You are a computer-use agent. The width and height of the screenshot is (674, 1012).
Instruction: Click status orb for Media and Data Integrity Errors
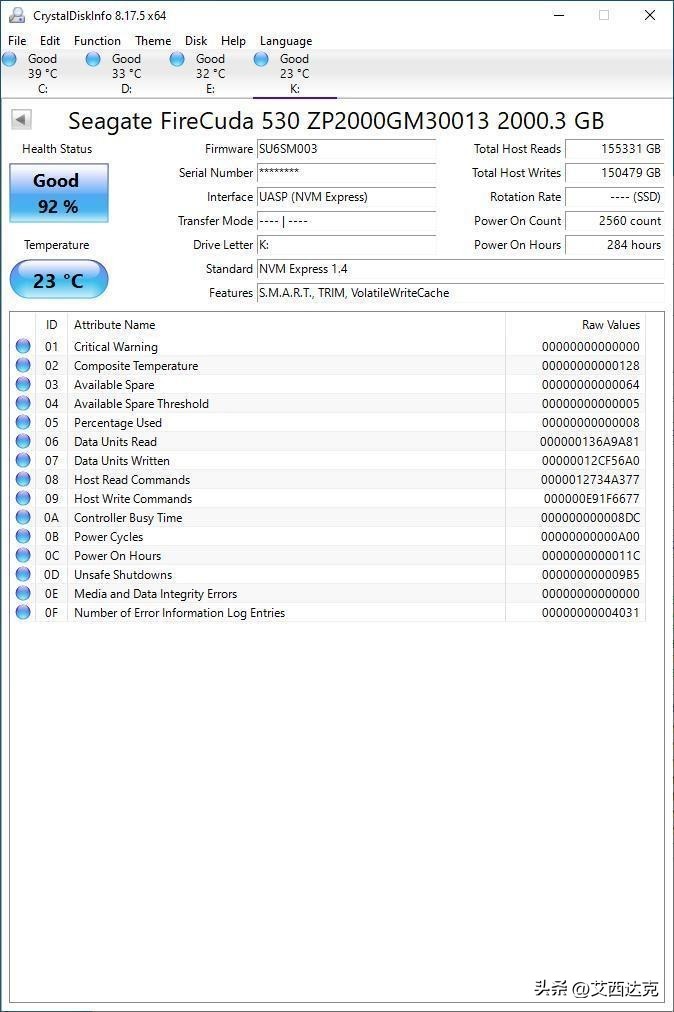23,594
